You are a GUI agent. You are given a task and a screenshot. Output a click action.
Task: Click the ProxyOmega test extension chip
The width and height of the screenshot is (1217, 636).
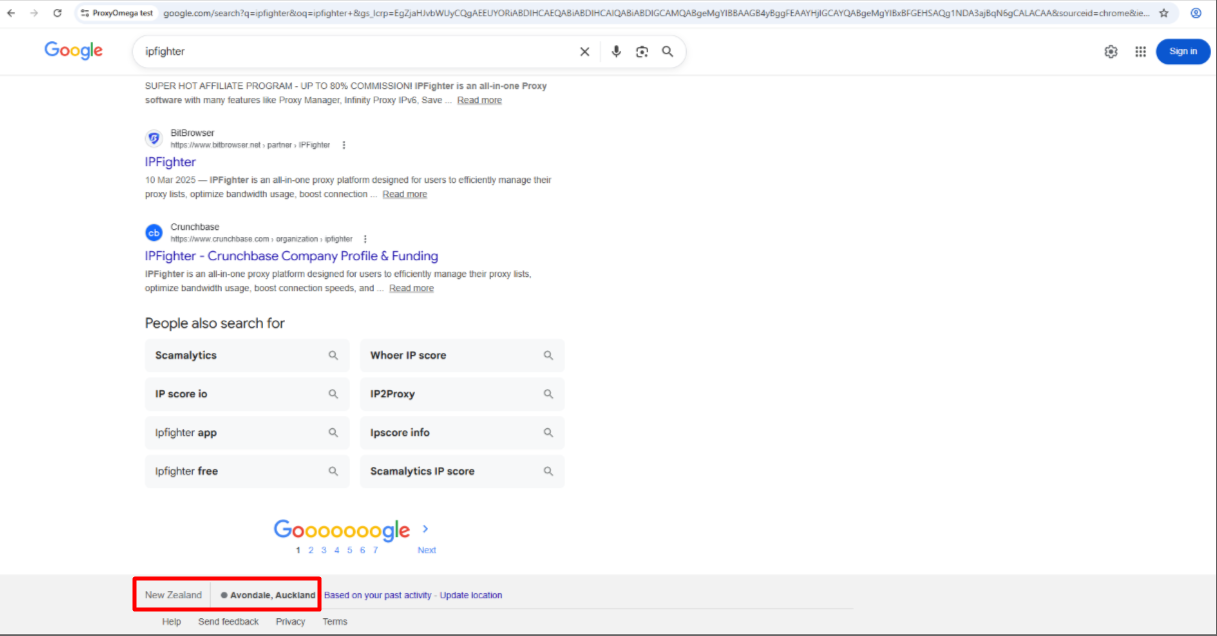[117, 13]
